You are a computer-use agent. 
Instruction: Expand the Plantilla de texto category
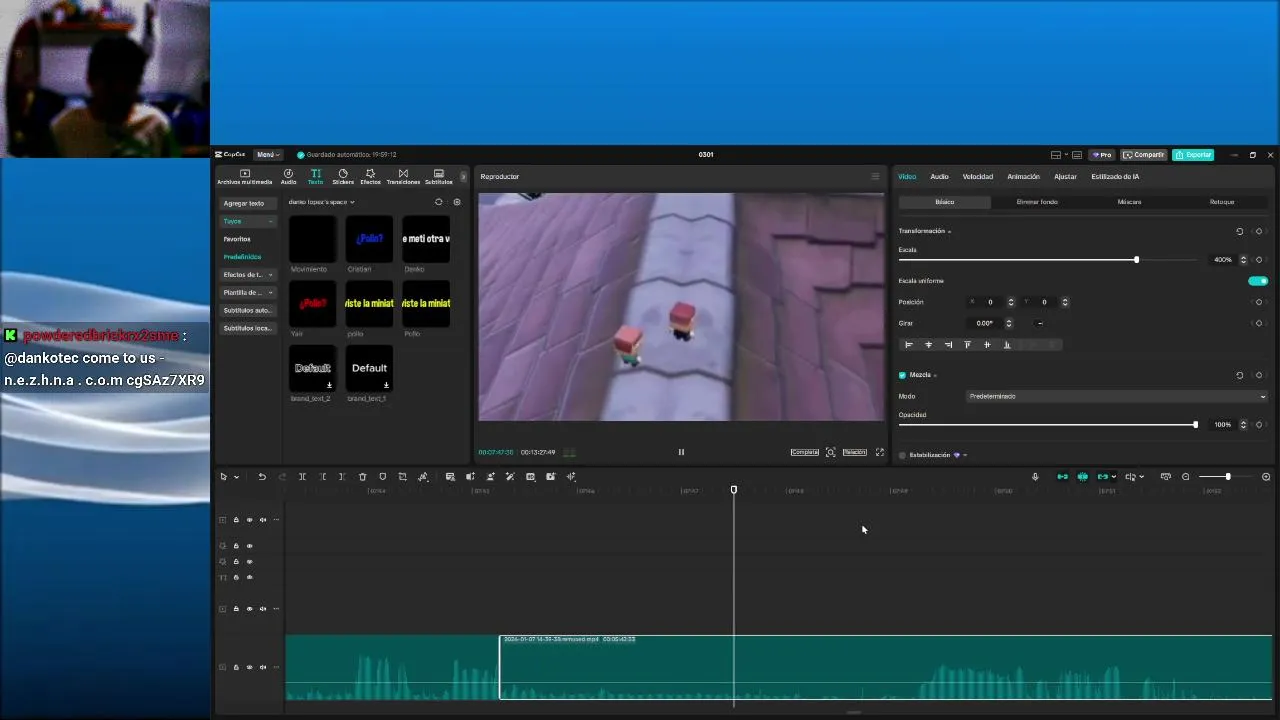coord(248,293)
